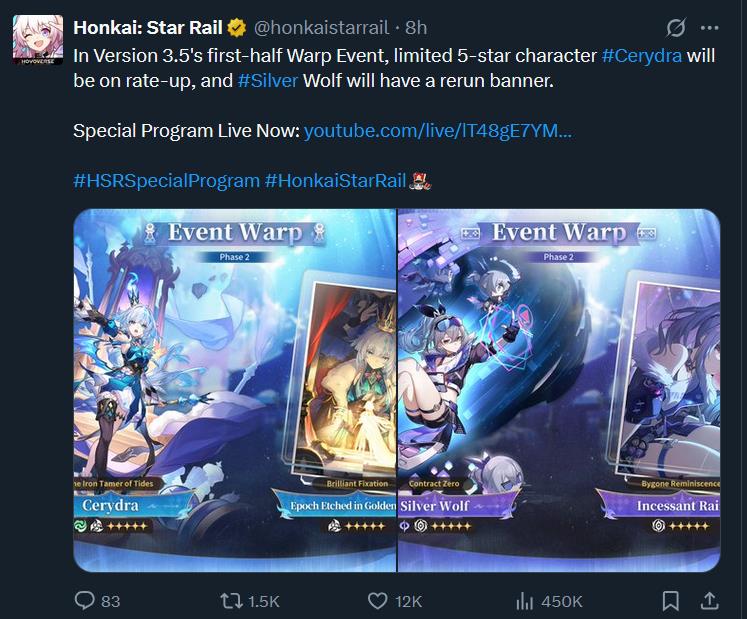
Task: Bookmark this tweet
Action: [671, 600]
